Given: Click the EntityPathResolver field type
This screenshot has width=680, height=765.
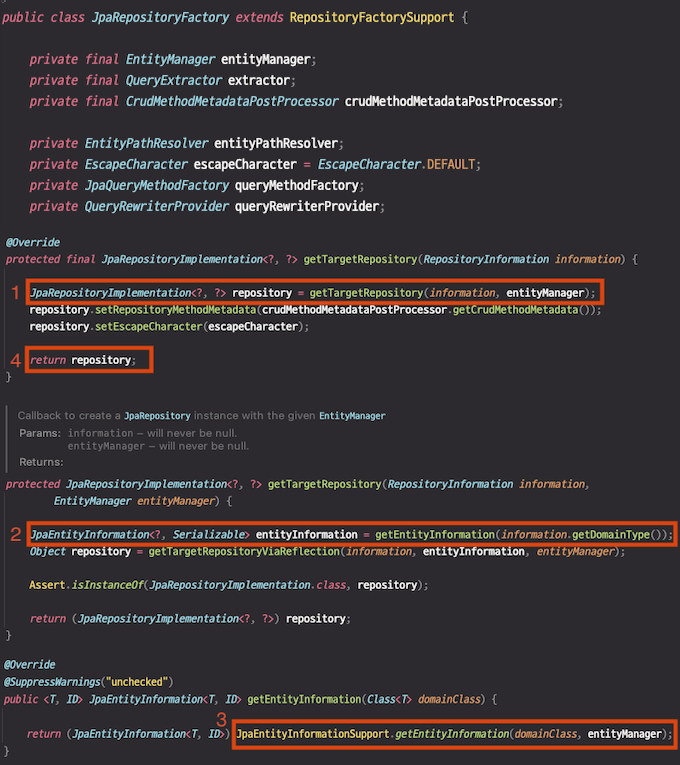Looking at the screenshot, I should coord(146,143).
